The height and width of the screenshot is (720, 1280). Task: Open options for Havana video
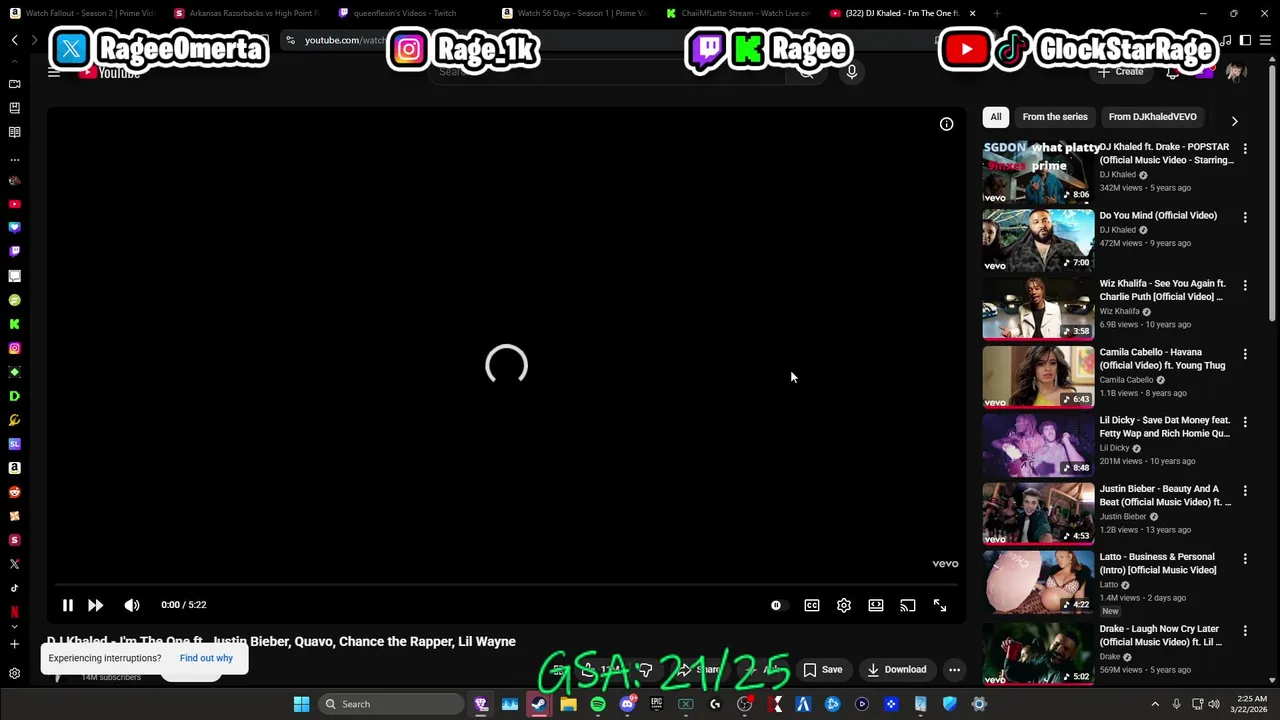pyautogui.click(x=1245, y=354)
